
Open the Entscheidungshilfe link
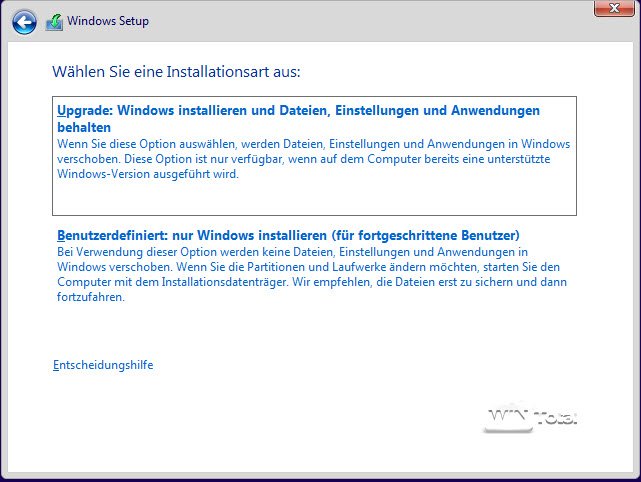click(x=103, y=365)
